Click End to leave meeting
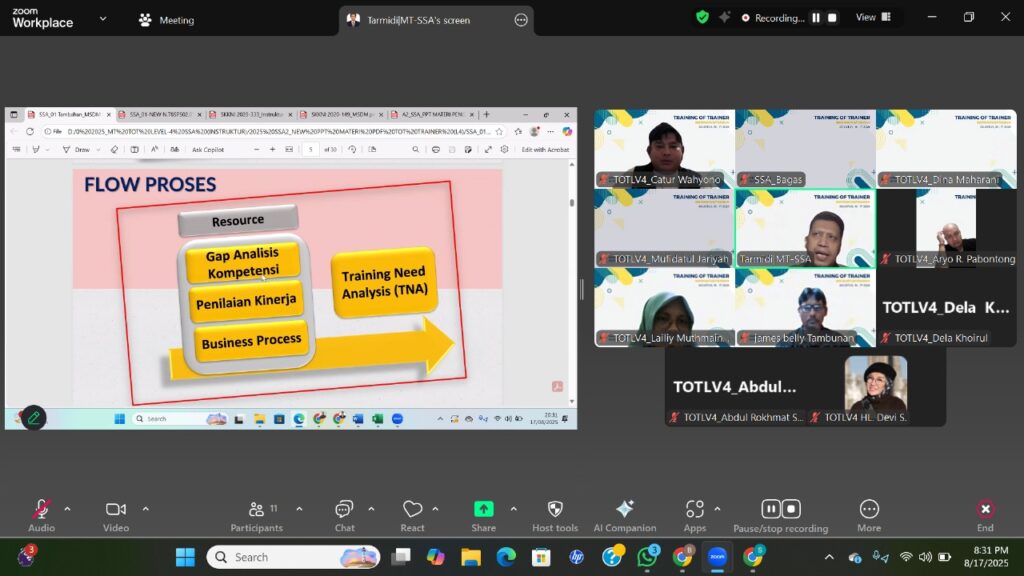1024x576 pixels. pyautogui.click(x=985, y=510)
